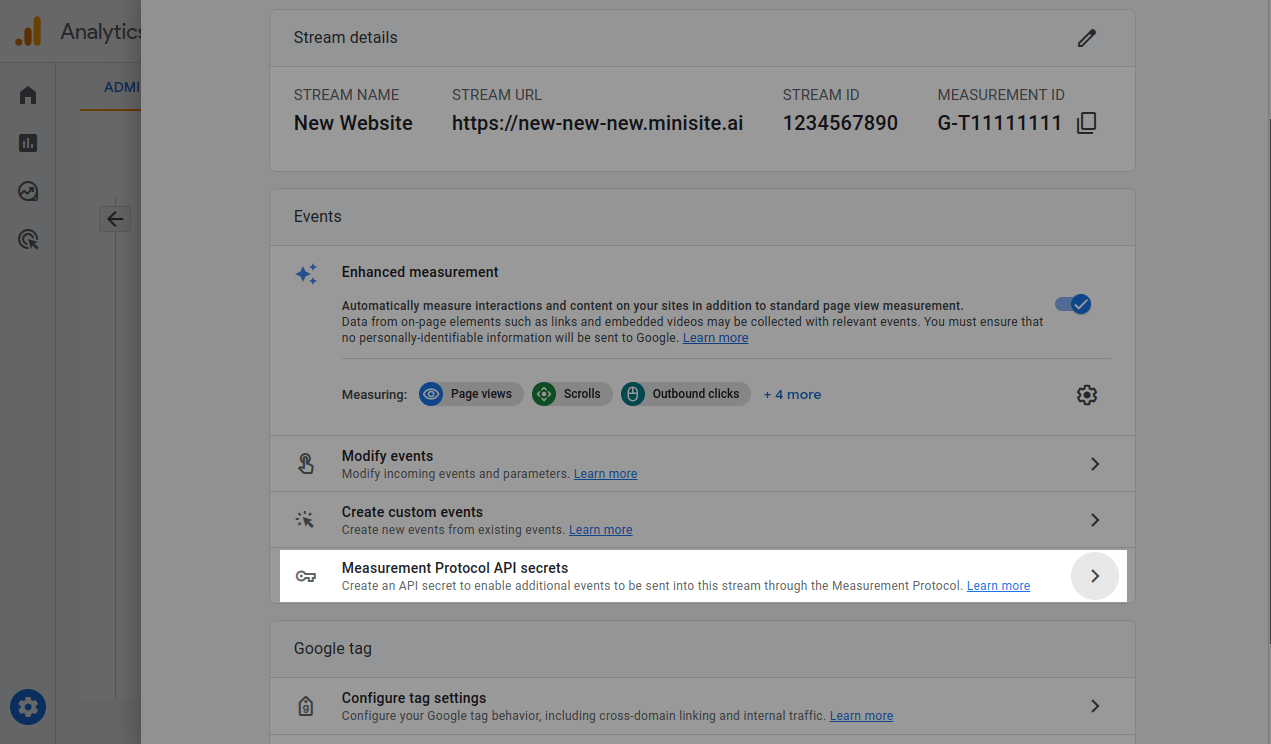
Task: Open Advertising icon in left sidebar
Action: click(28, 239)
